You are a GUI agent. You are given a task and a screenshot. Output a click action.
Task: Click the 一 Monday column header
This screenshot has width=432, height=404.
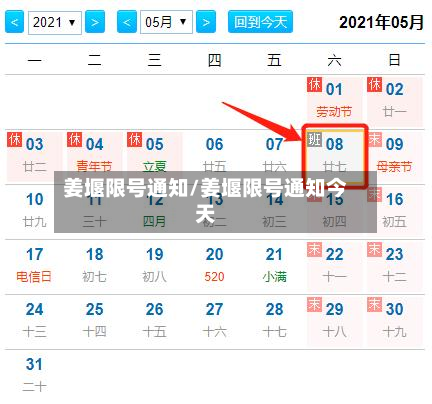[x=34, y=60]
